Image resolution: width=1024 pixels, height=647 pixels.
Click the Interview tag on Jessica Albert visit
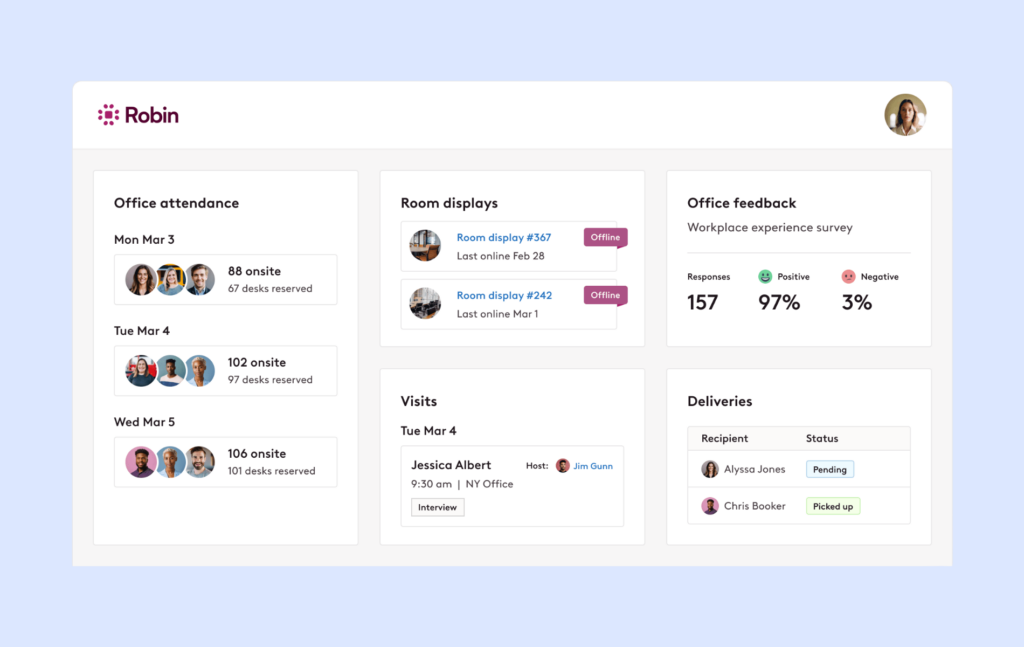pyautogui.click(x=437, y=508)
